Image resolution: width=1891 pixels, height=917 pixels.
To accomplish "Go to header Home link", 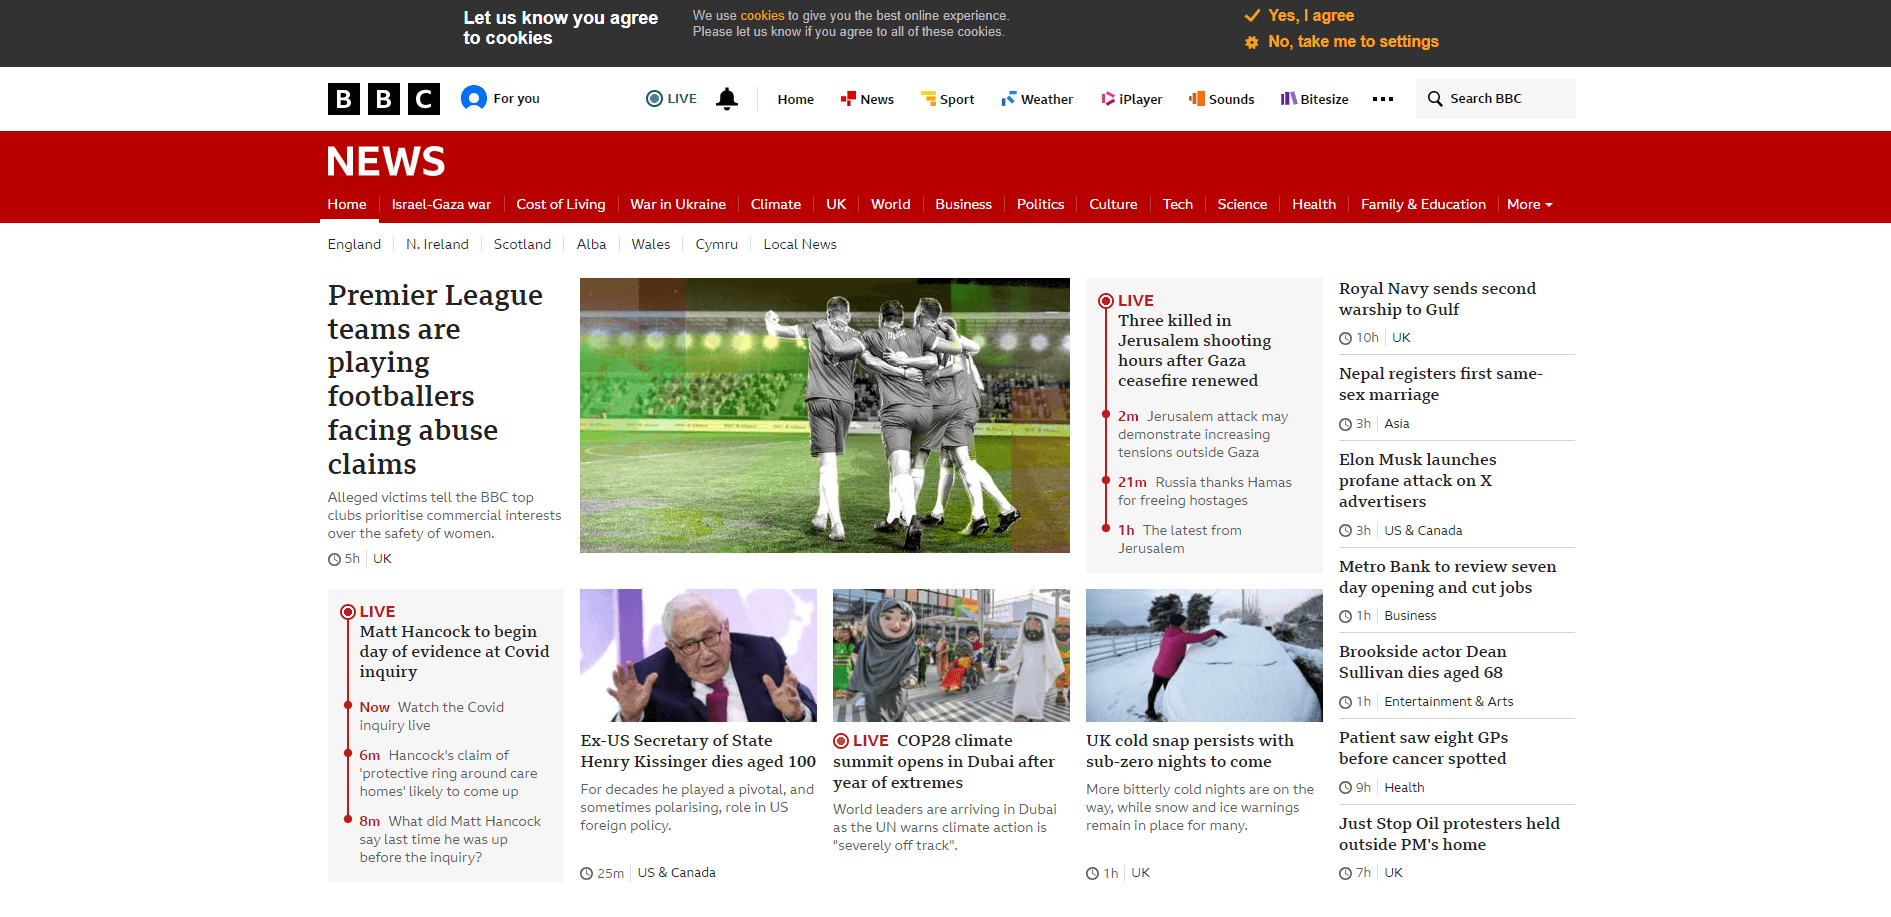I will [x=796, y=99].
